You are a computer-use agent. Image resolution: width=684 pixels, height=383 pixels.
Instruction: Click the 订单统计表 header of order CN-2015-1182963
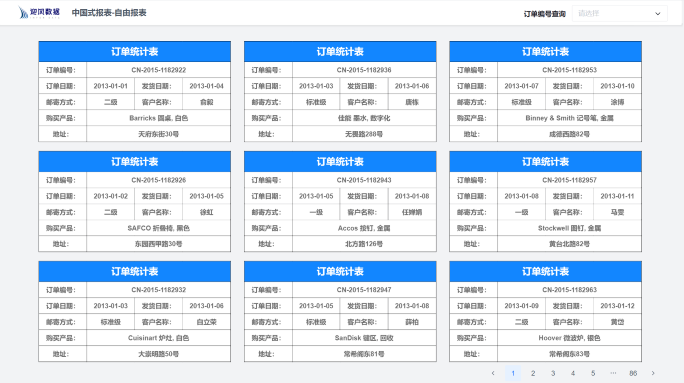pos(545,271)
